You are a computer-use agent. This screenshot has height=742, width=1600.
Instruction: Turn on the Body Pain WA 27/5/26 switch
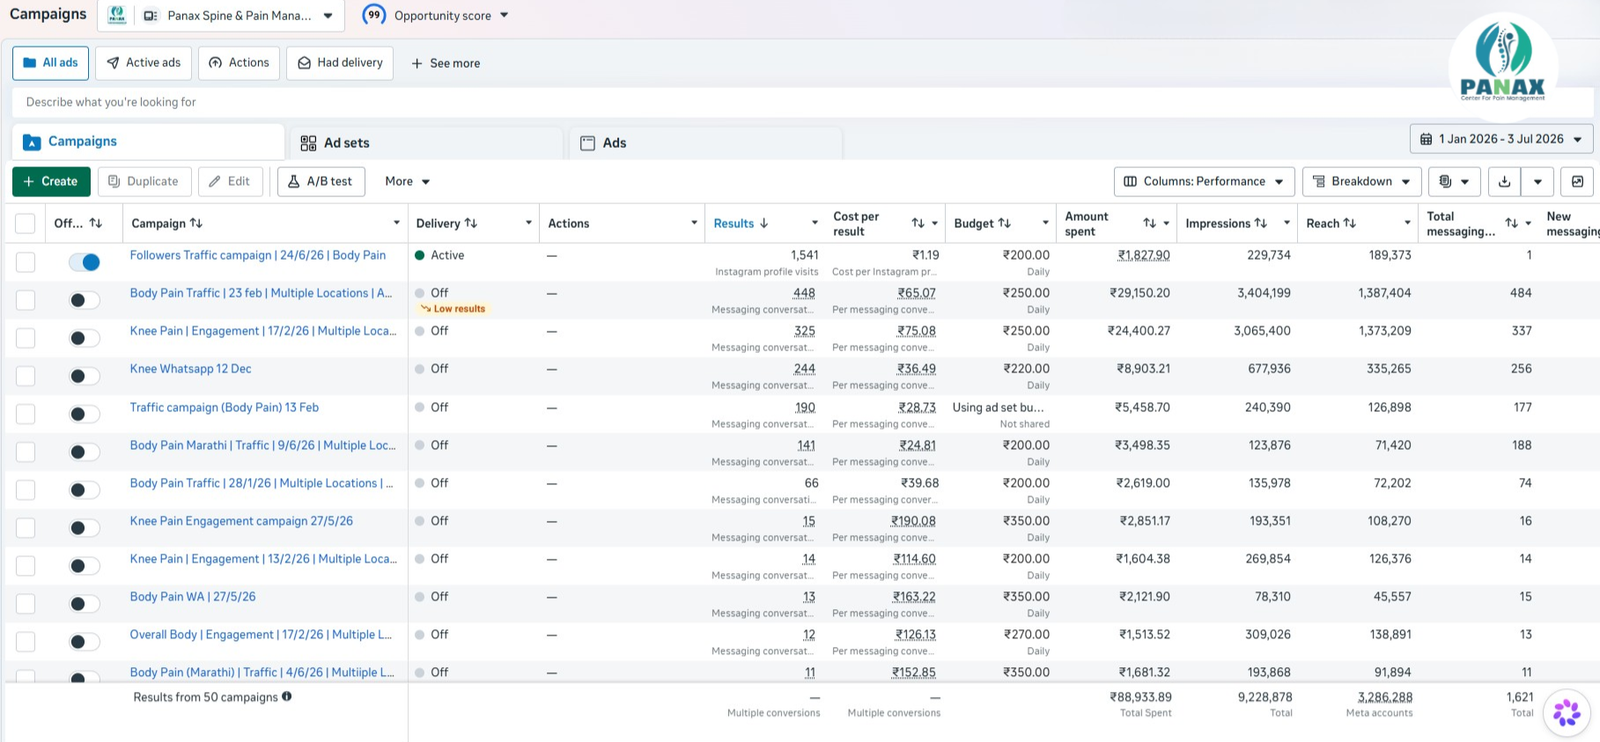(x=84, y=604)
